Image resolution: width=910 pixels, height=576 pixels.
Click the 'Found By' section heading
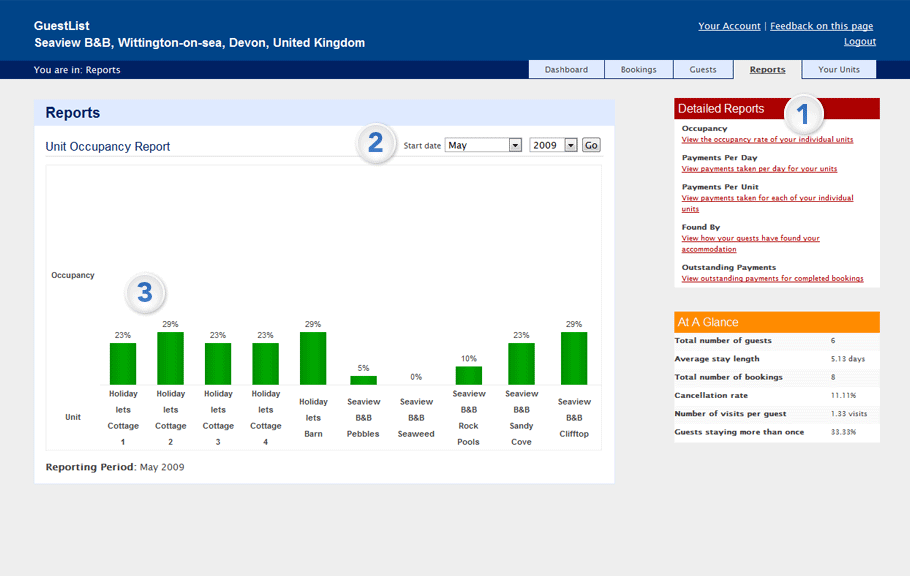[x=700, y=227]
